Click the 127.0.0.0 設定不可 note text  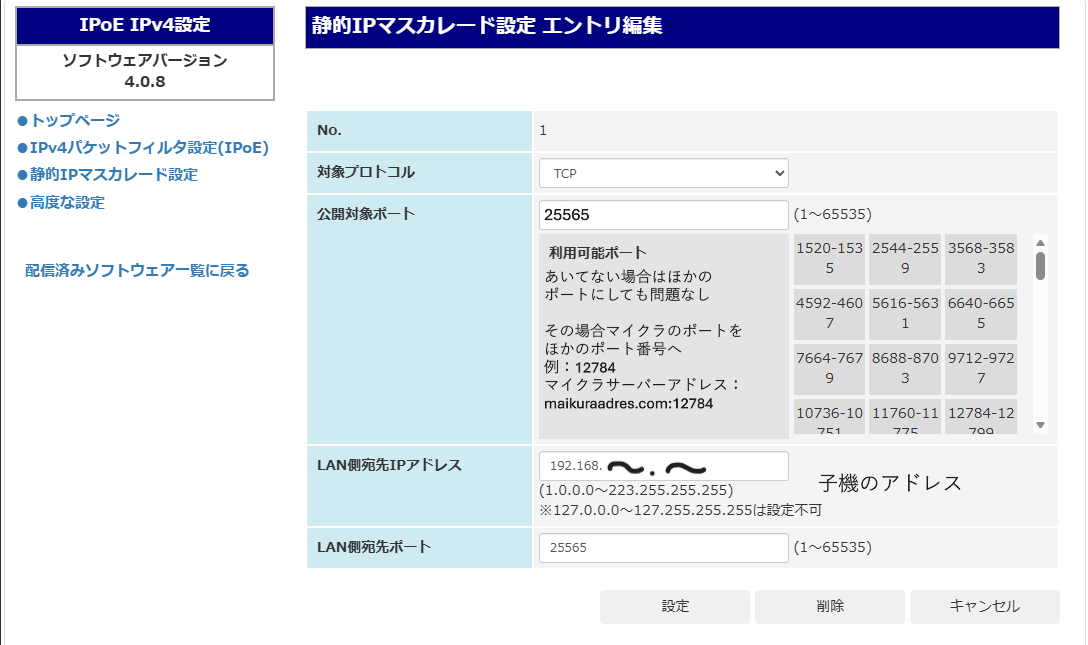[681, 510]
